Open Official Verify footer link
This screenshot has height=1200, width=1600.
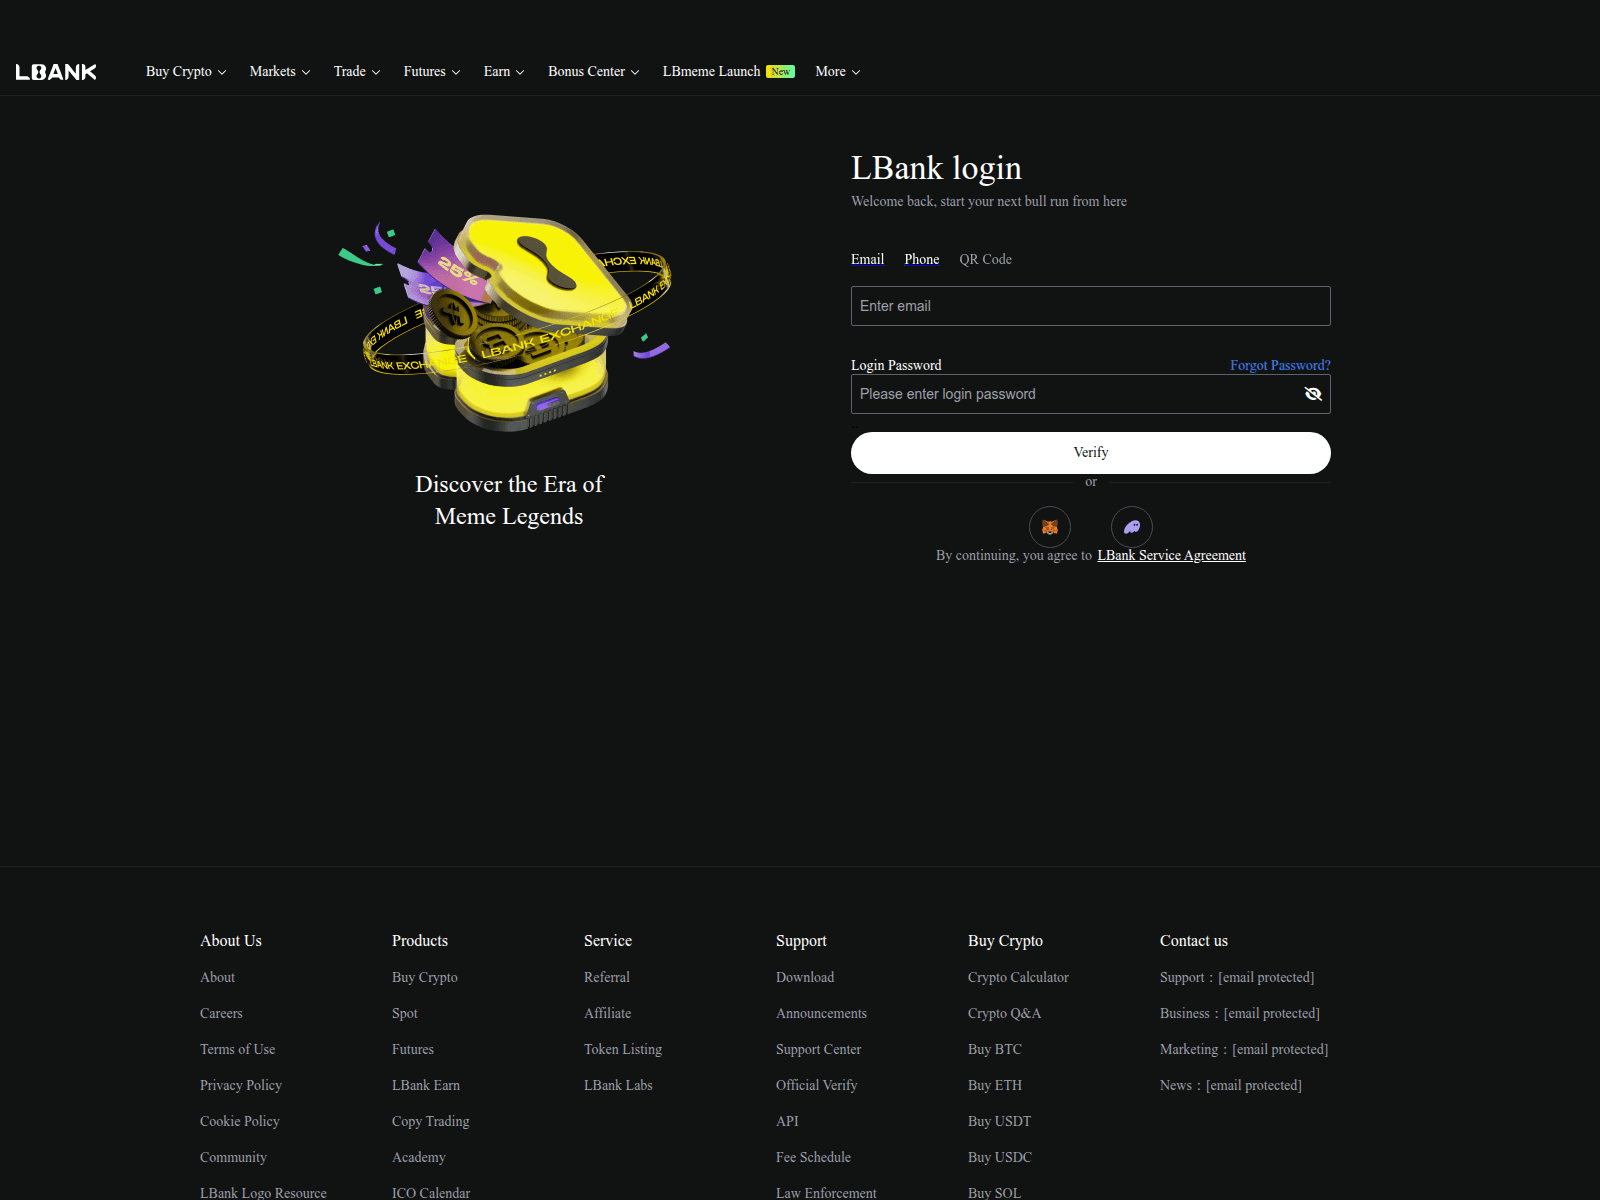[816, 1085]
